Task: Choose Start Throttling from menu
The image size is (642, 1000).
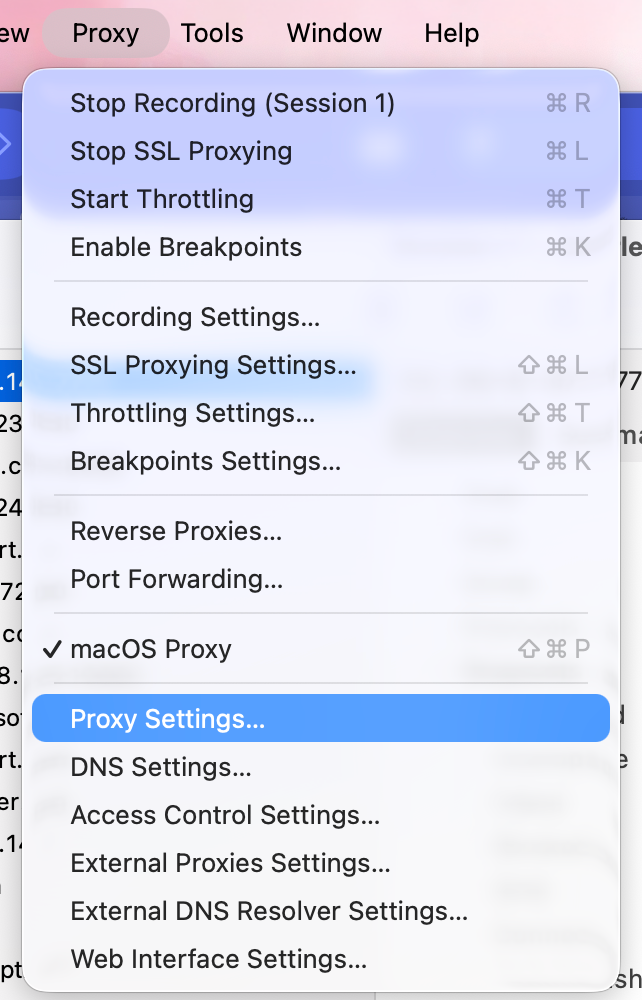Action: (x=160, y=199)
